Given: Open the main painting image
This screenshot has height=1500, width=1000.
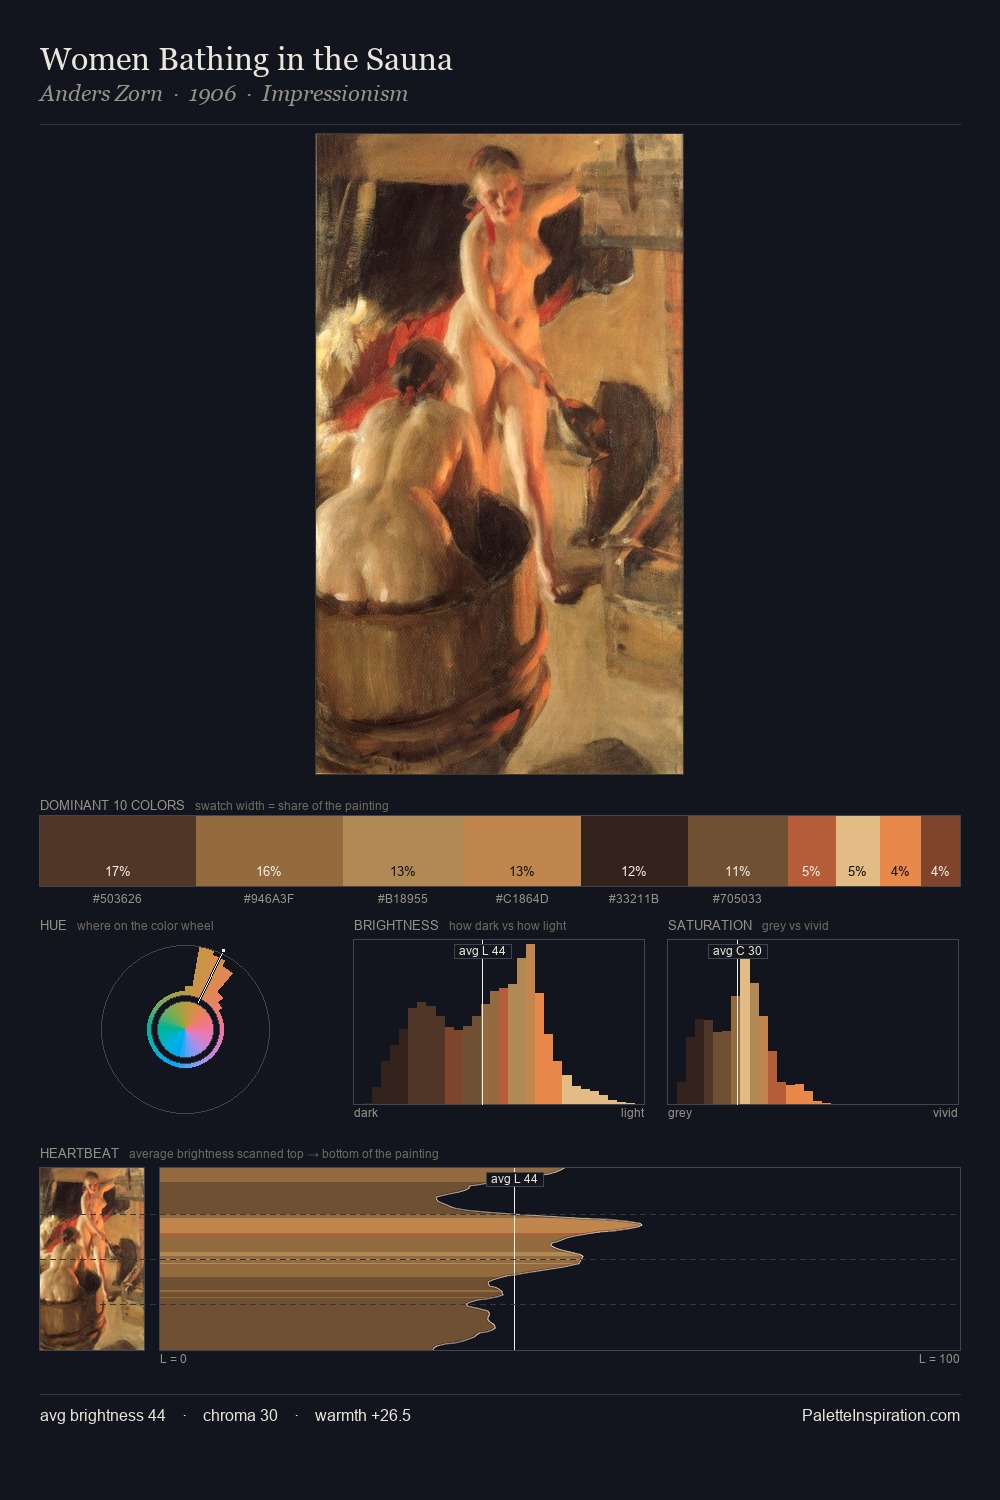Looking at the screenshot, I should tap(499, 454).
